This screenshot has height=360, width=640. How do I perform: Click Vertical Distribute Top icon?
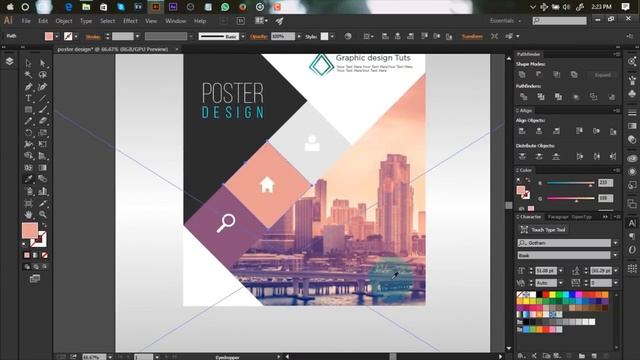pyautogui.click(x=522, y=156)
